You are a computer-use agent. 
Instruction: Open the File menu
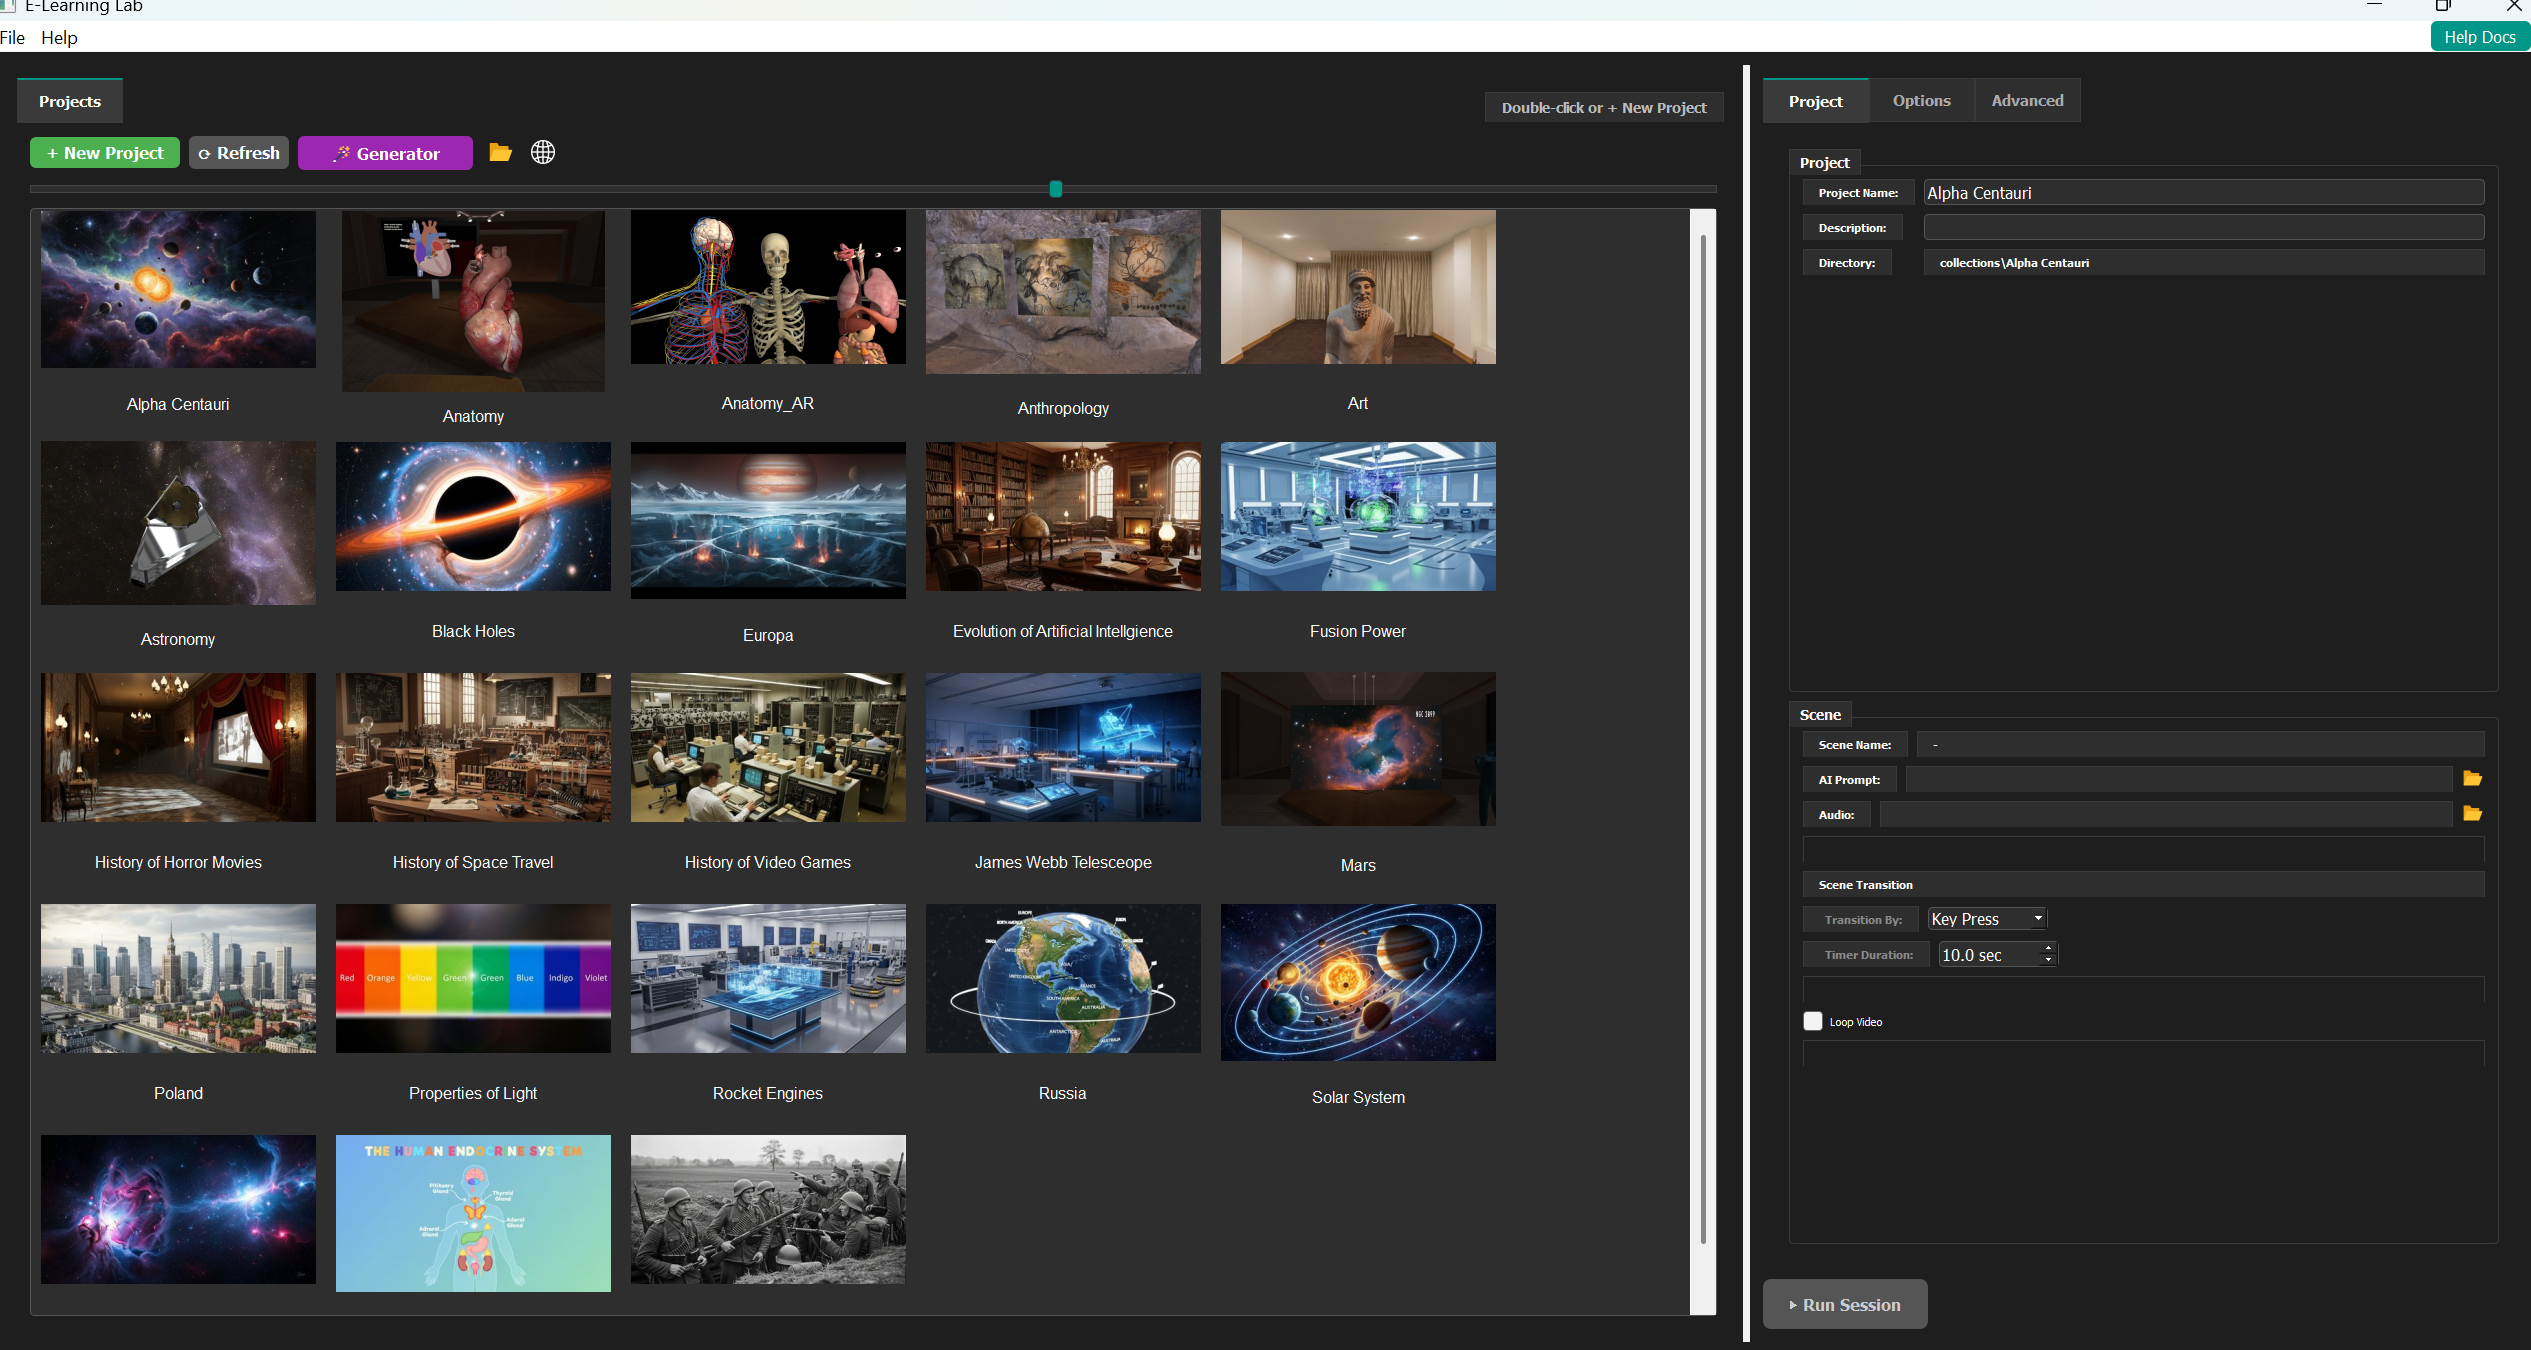click(13, 38)
